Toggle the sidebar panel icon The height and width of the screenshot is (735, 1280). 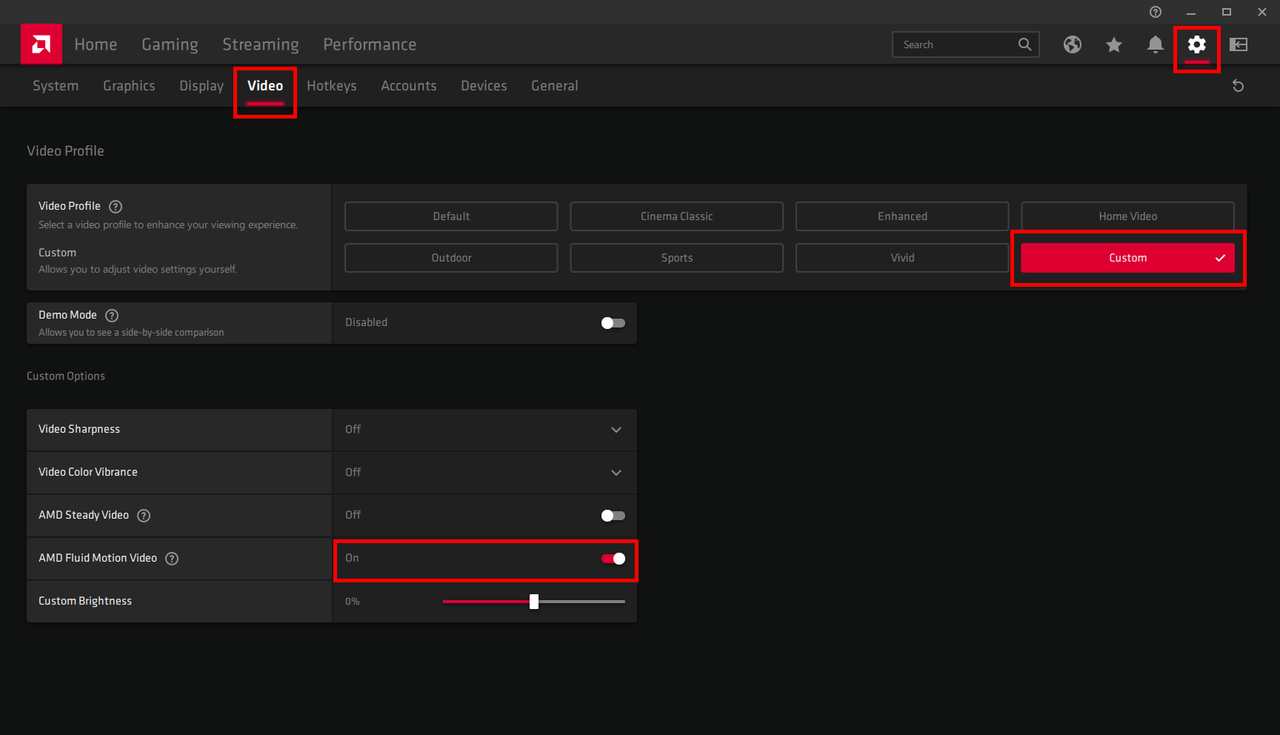[x=1238, y=44]
